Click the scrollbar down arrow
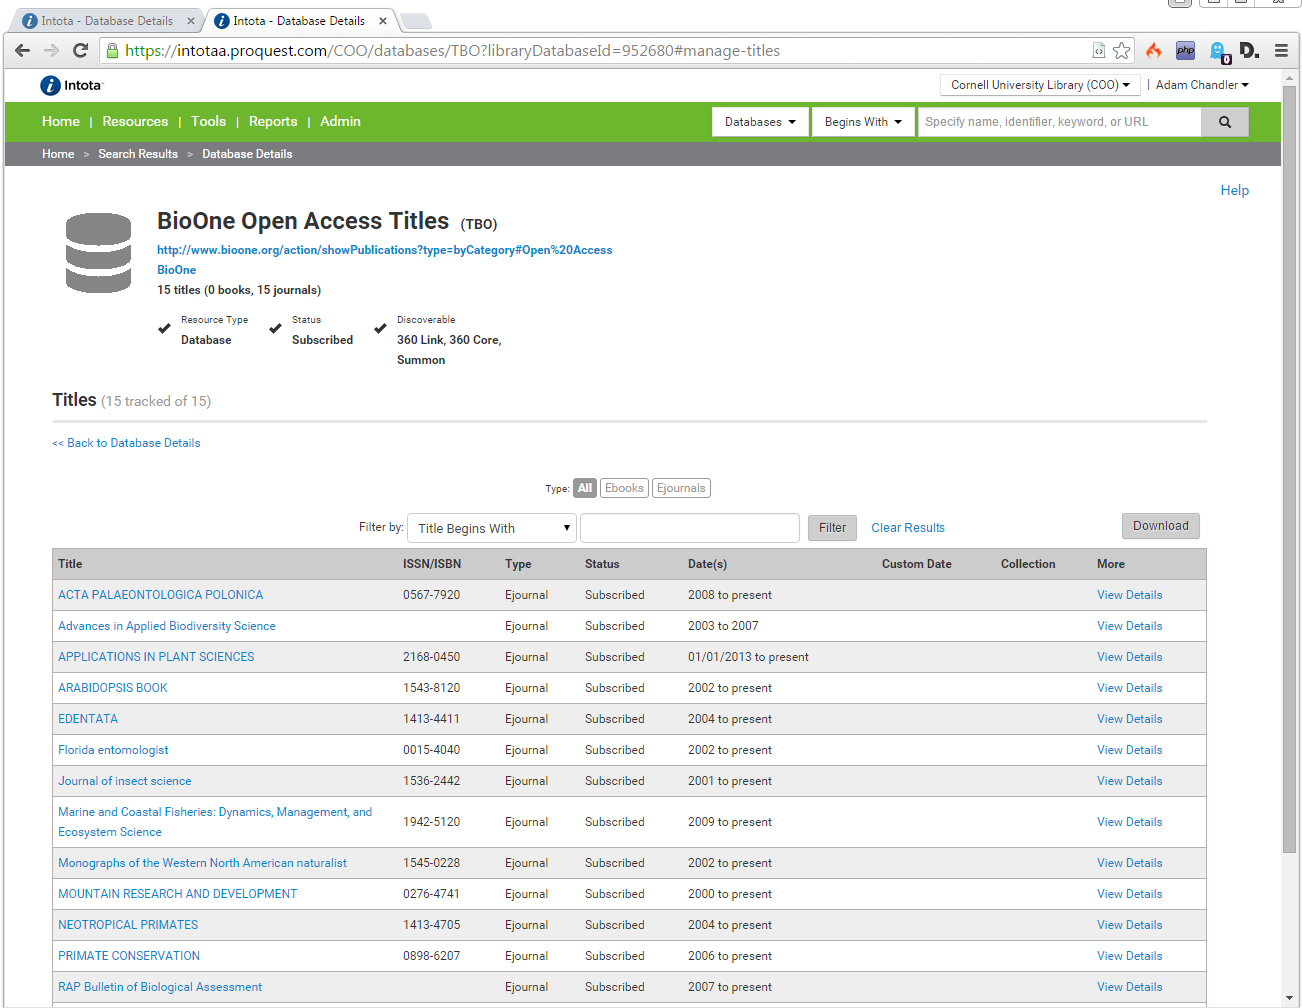 coord(1289,998)
